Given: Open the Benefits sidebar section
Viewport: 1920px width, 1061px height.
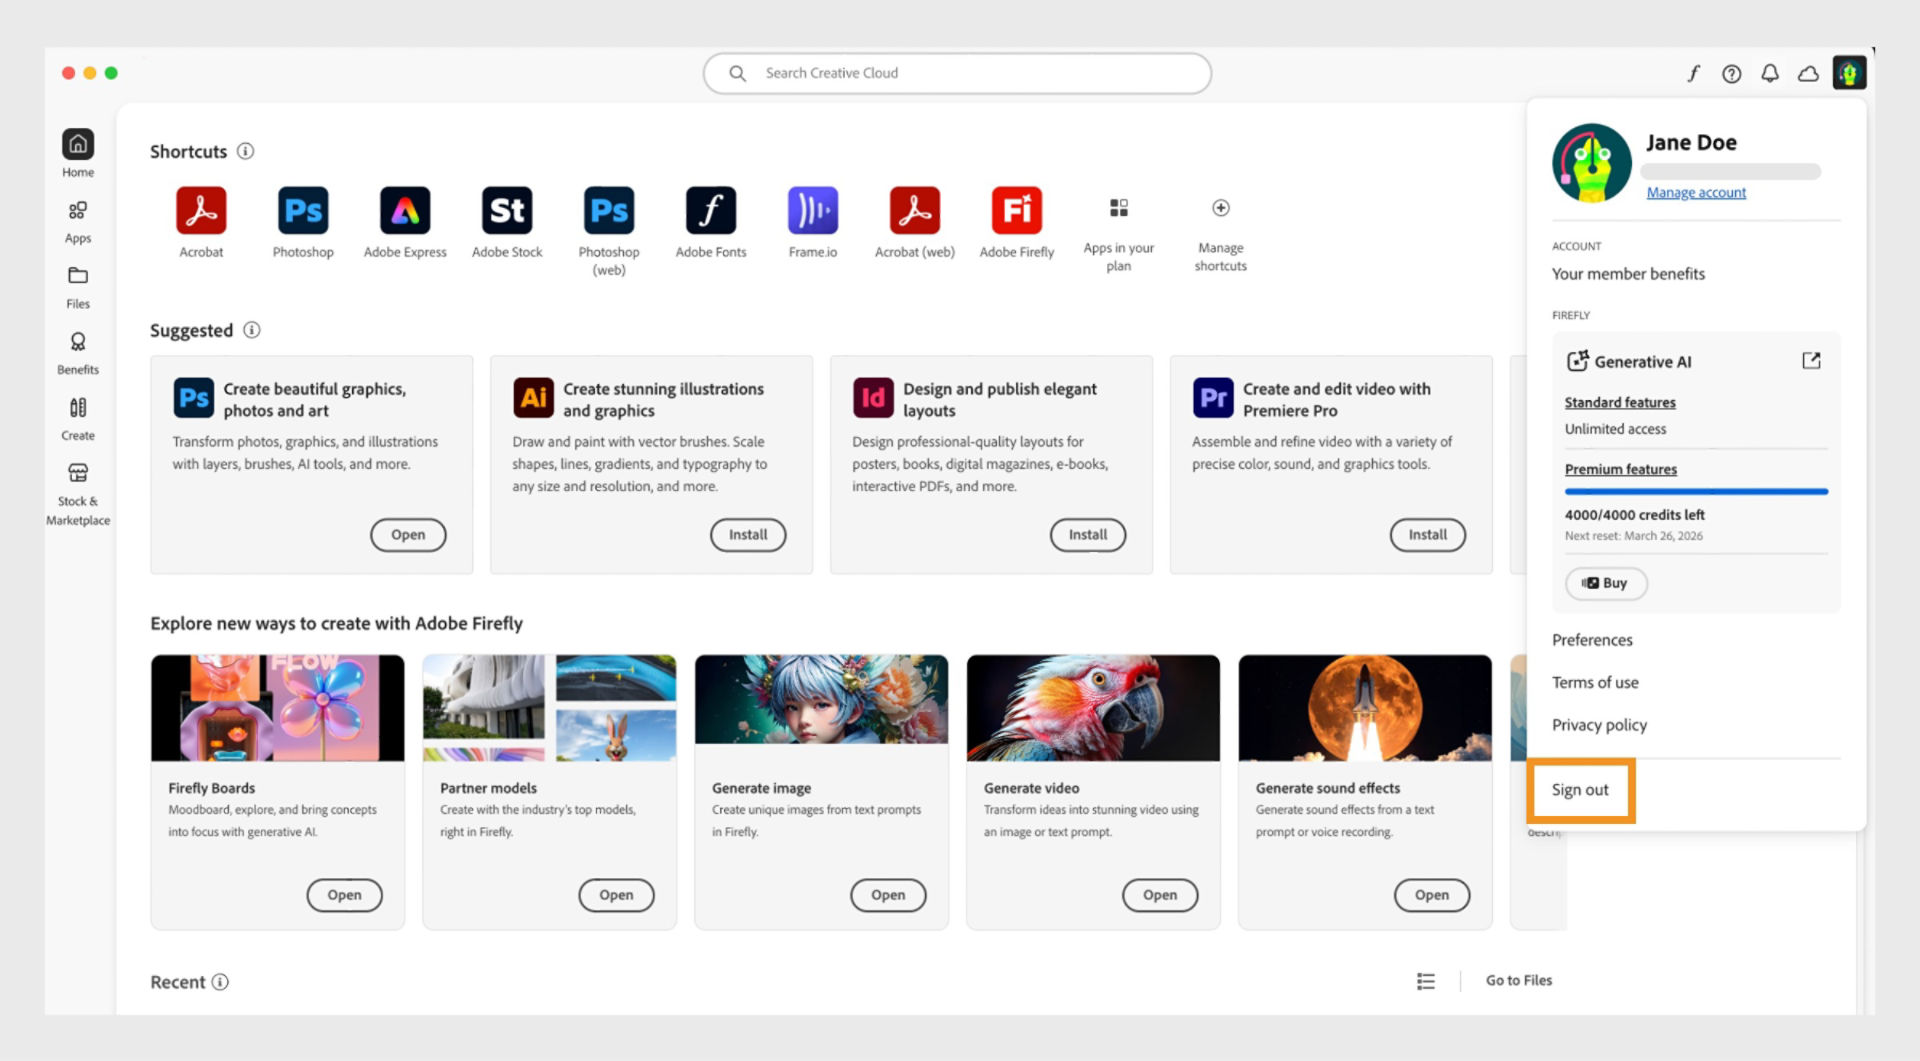Looking at the screenshot, I should (77, 352).
